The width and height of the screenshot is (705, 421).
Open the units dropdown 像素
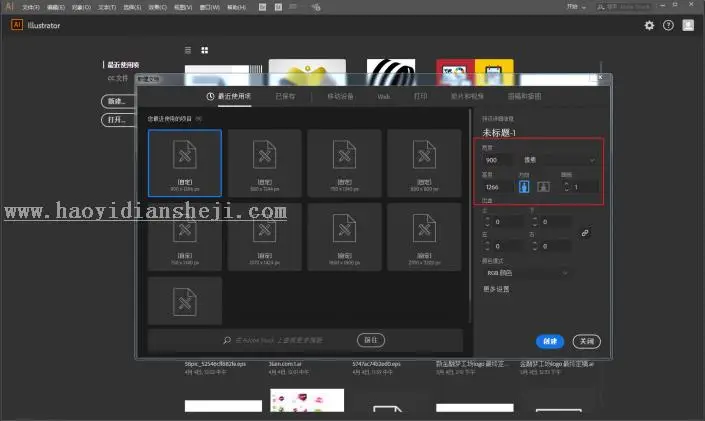(x=560, y=160)
